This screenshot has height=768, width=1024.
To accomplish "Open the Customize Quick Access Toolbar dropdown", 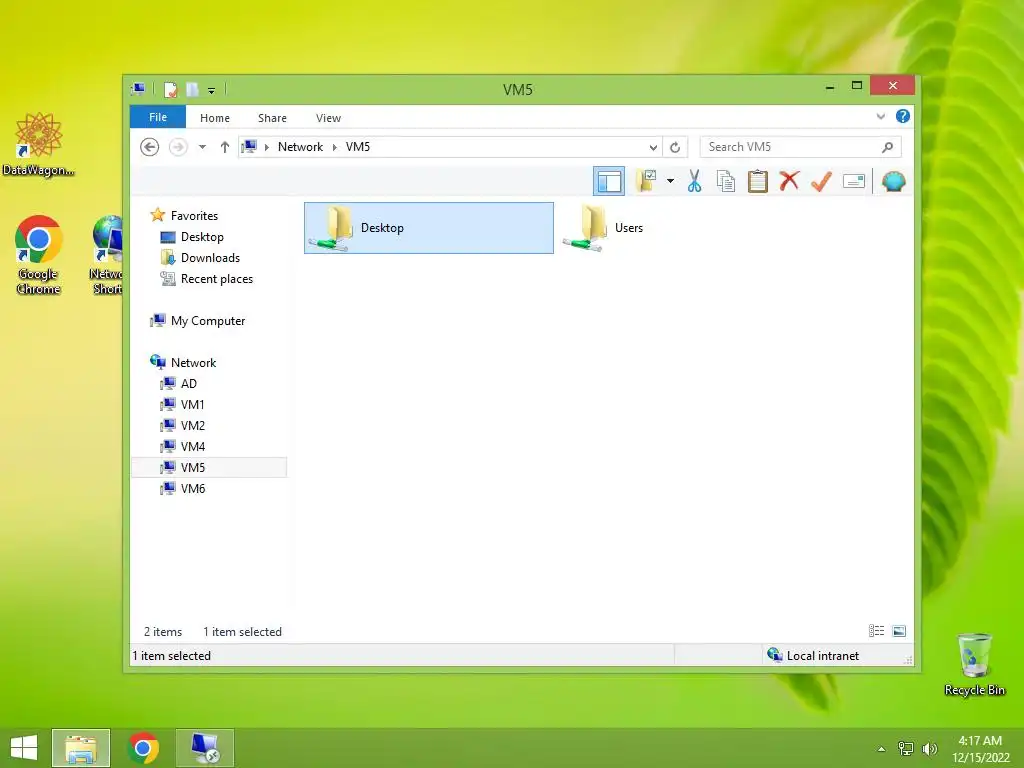I will click(x=212, y=90).
